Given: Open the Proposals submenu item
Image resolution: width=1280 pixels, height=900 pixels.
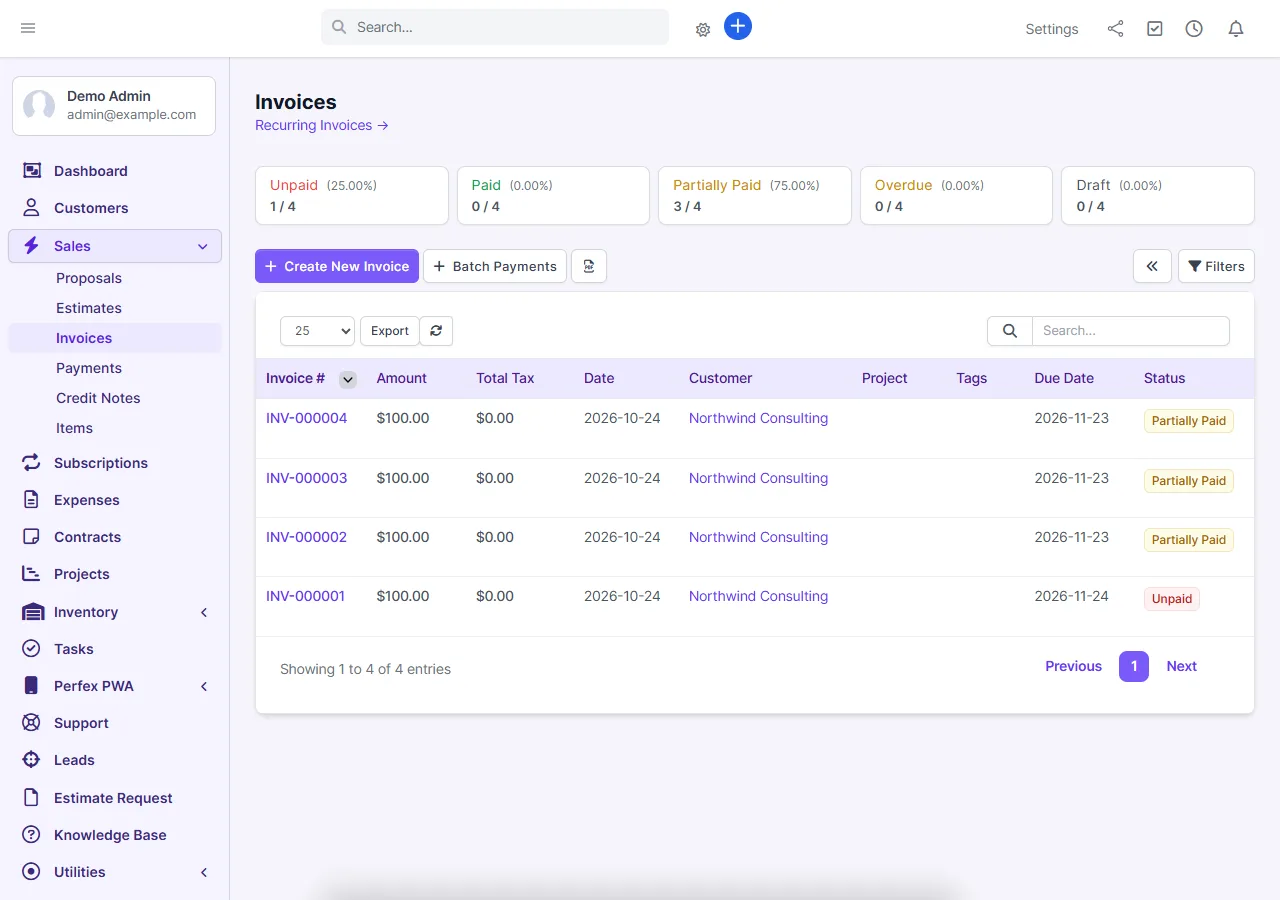Looking at the screenshot, I should pyautogui.click(x=89, y=278).
